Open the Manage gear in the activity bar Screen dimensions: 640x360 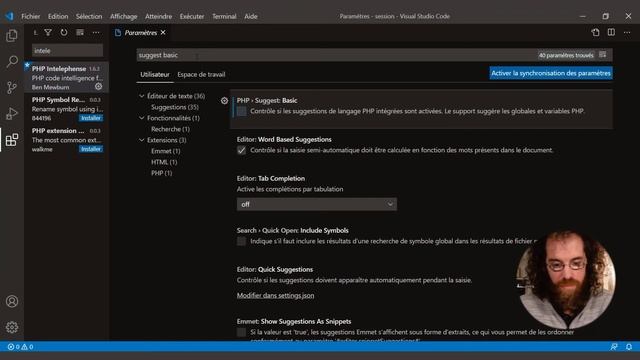click(12, 327)
